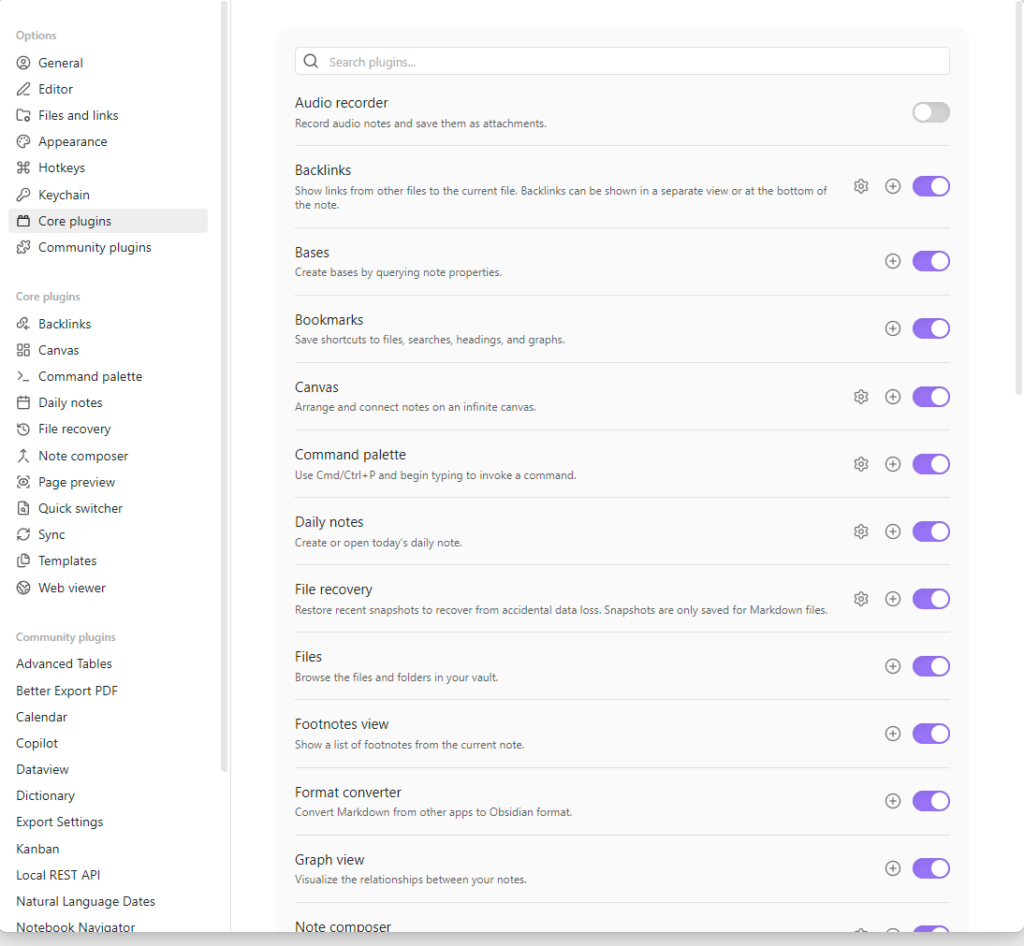The image size is (1024, 946).
Task: Open the Web viewer plugin icon
Action: coord(22,587)
